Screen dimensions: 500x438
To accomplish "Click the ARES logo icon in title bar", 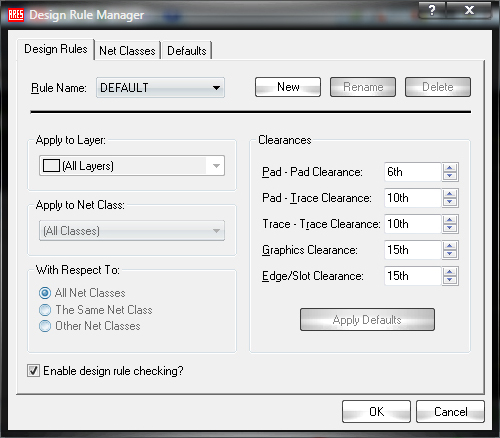I will 16,15.
